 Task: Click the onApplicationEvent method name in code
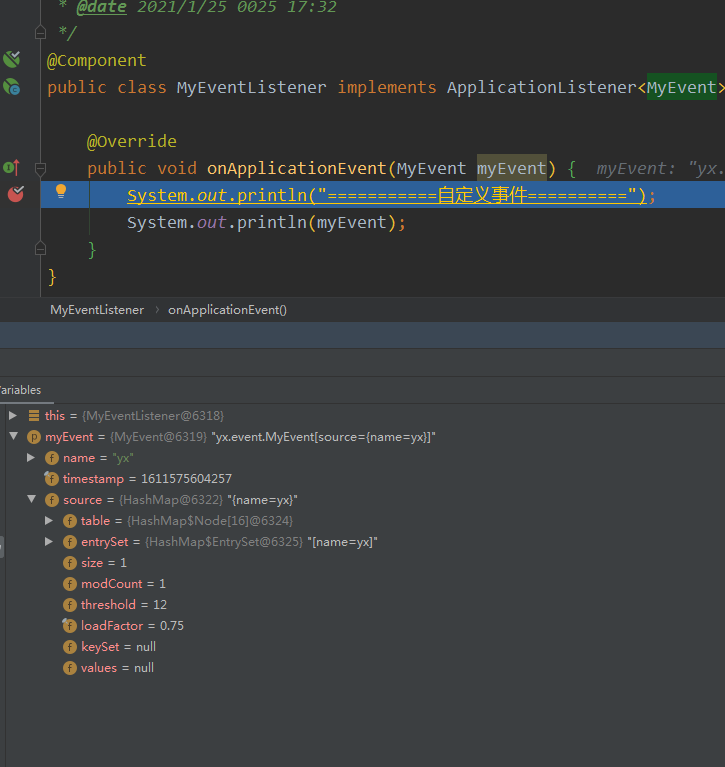[x=296, y=168]
